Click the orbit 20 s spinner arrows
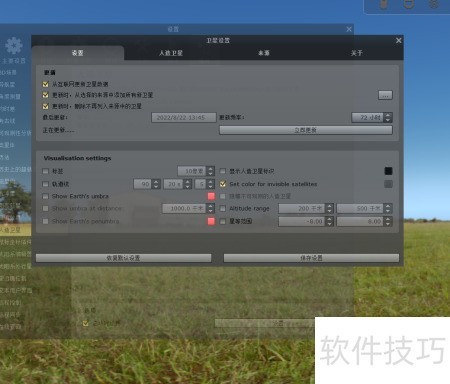 (188, 184)
